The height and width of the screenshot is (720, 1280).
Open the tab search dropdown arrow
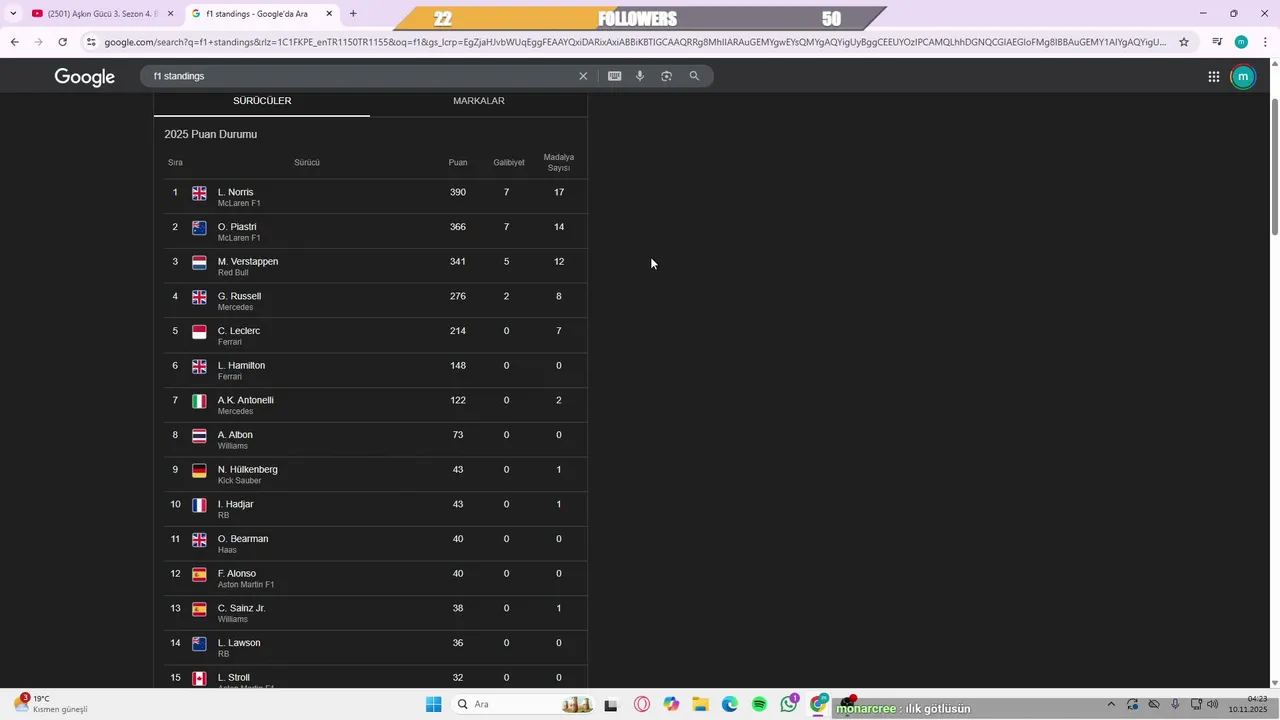tap(13, 14)
